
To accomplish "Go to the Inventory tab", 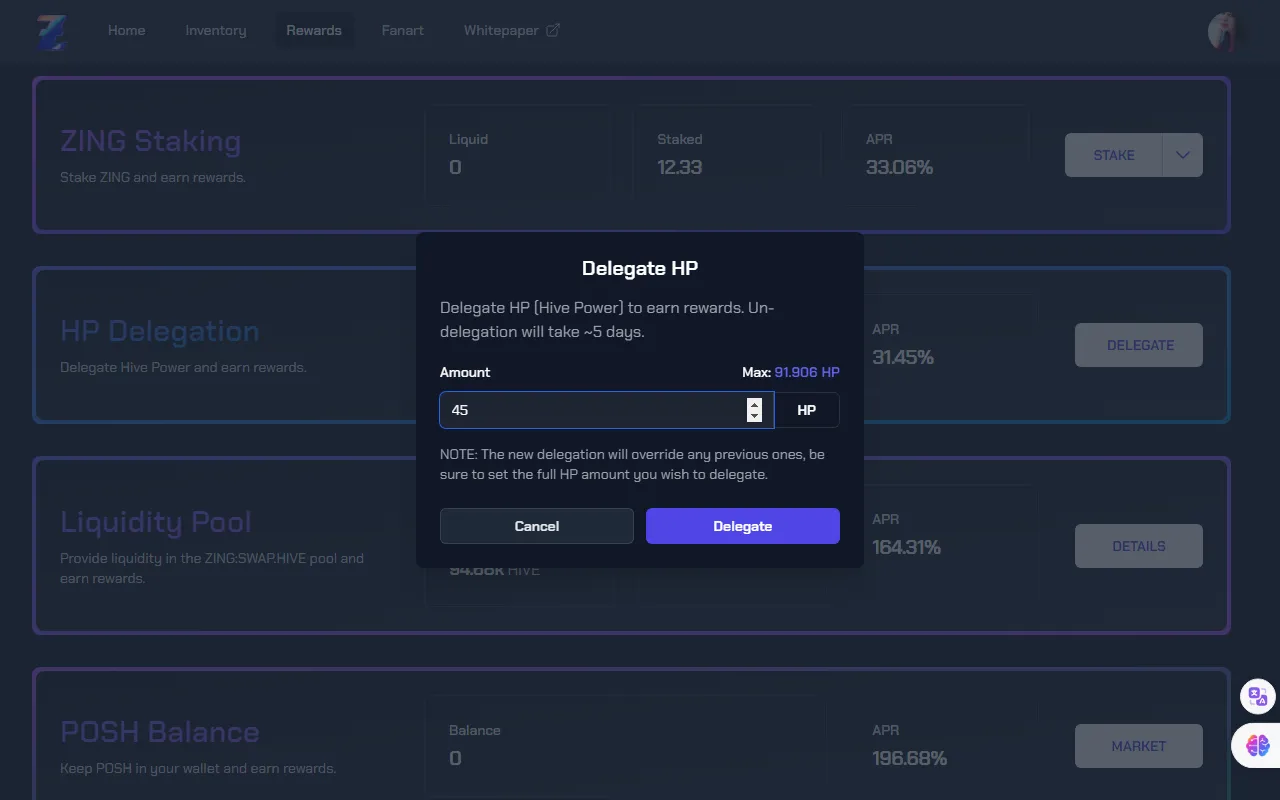I will (215, 30).
